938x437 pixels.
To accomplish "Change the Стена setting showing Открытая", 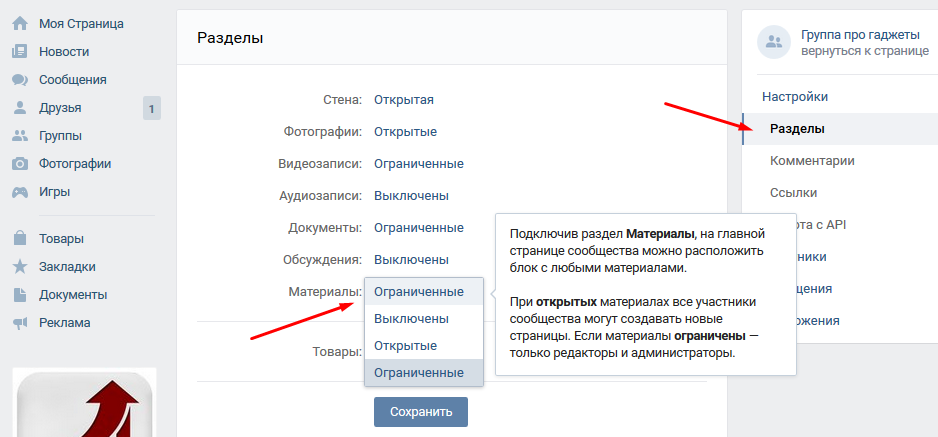I will (404, 100).
